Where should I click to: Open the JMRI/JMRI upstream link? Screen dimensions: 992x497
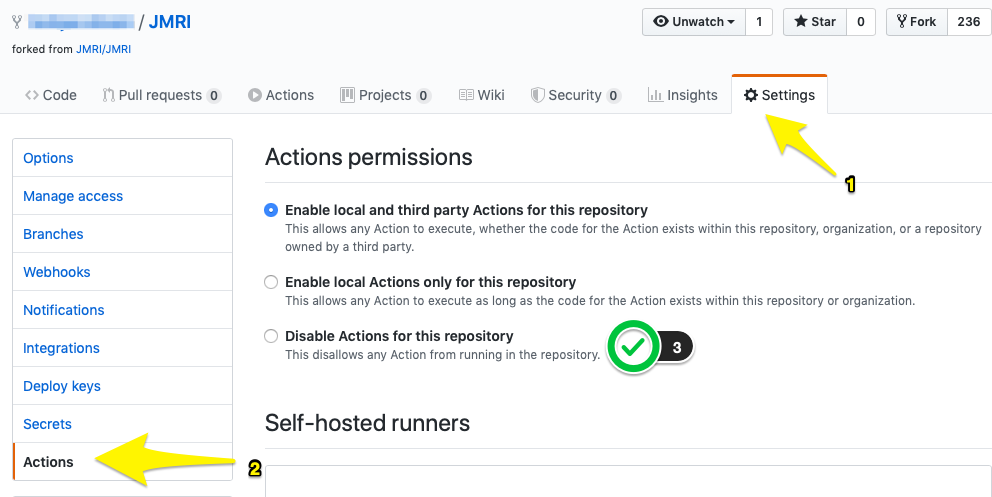tap(103, 49)
